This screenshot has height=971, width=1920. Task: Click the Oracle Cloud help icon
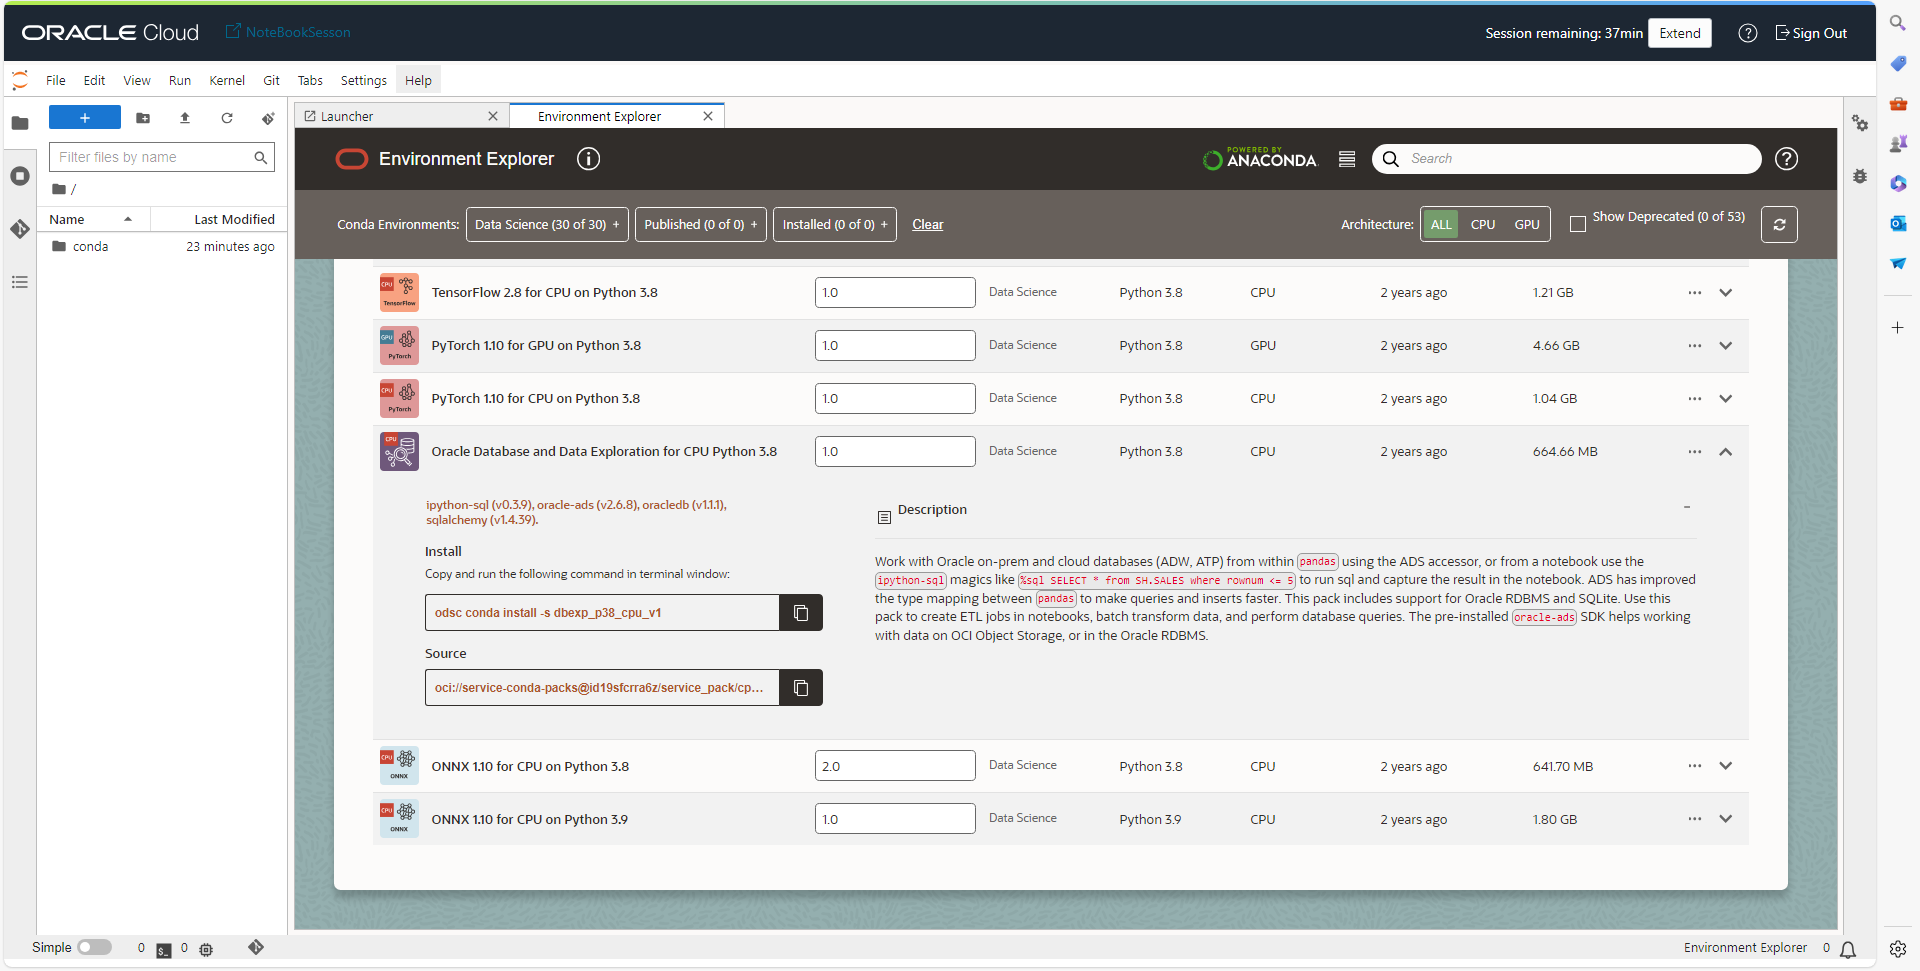1747,33
